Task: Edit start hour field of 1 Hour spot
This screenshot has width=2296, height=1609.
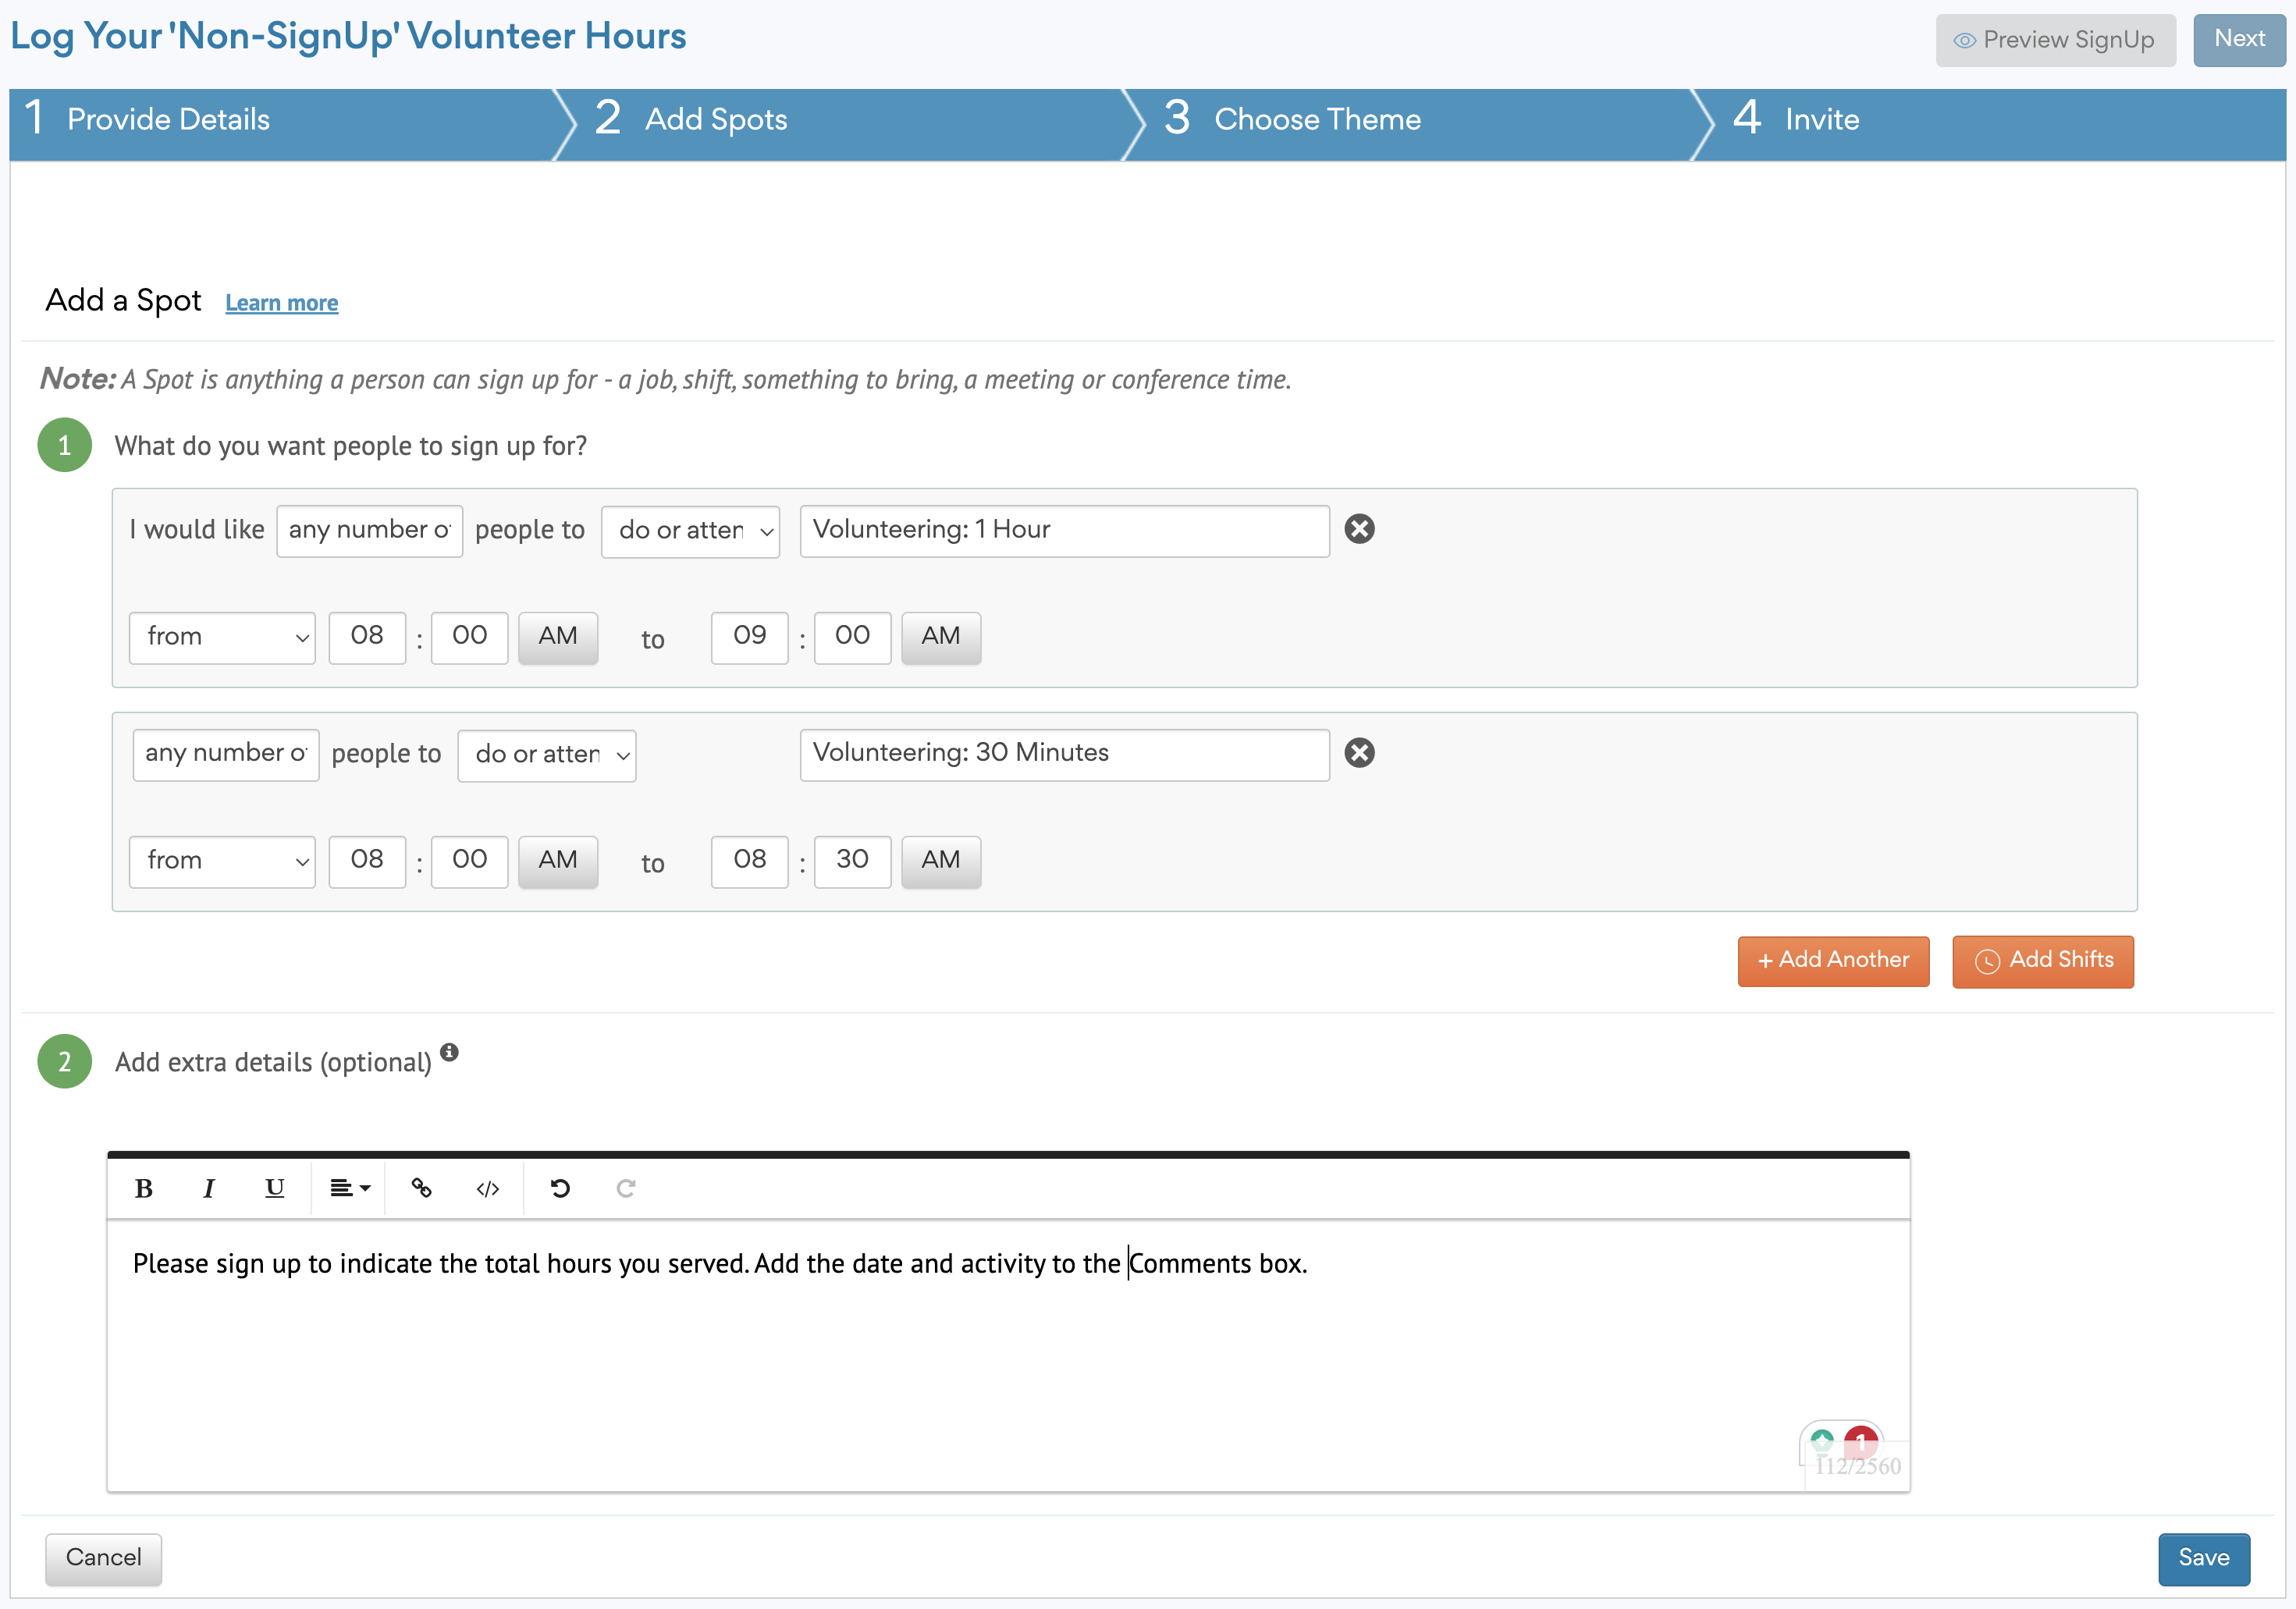Action: pyautogui.click(x=367, y=638)
